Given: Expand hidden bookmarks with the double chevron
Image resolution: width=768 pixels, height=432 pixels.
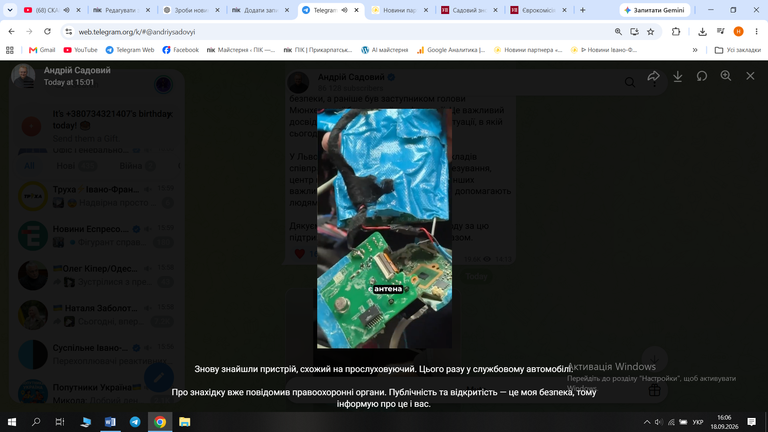Looking at the screenshot, I should [x=695, y=50].
